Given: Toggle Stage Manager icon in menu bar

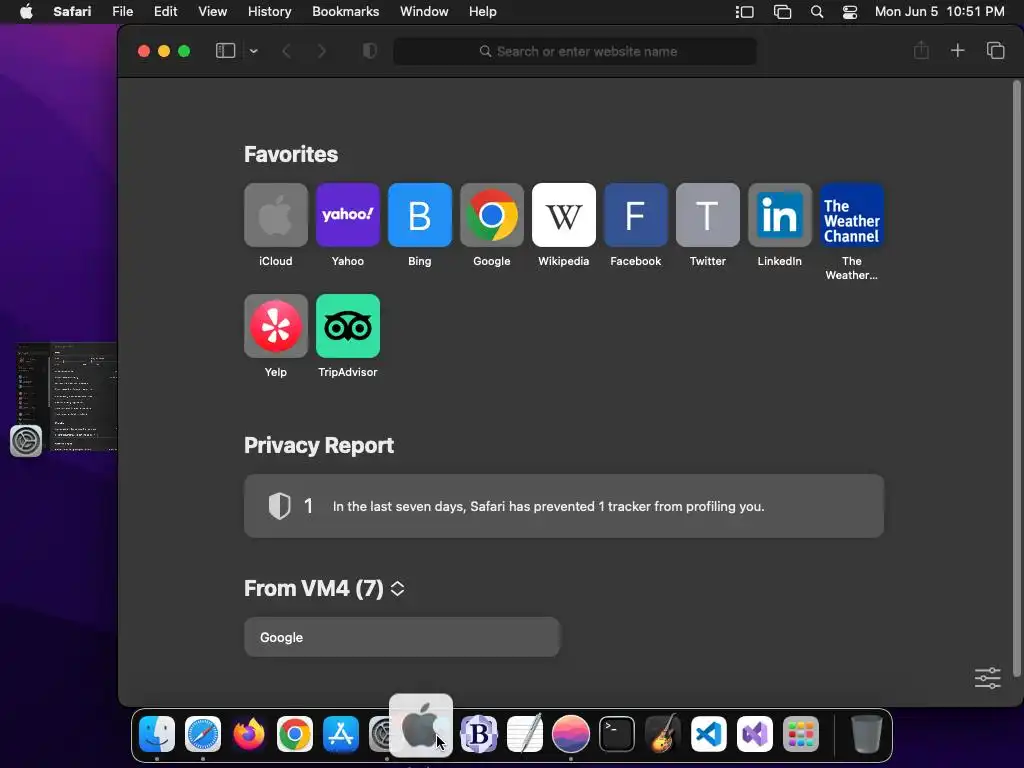Looking at the screenshot, I should point(744,12).
